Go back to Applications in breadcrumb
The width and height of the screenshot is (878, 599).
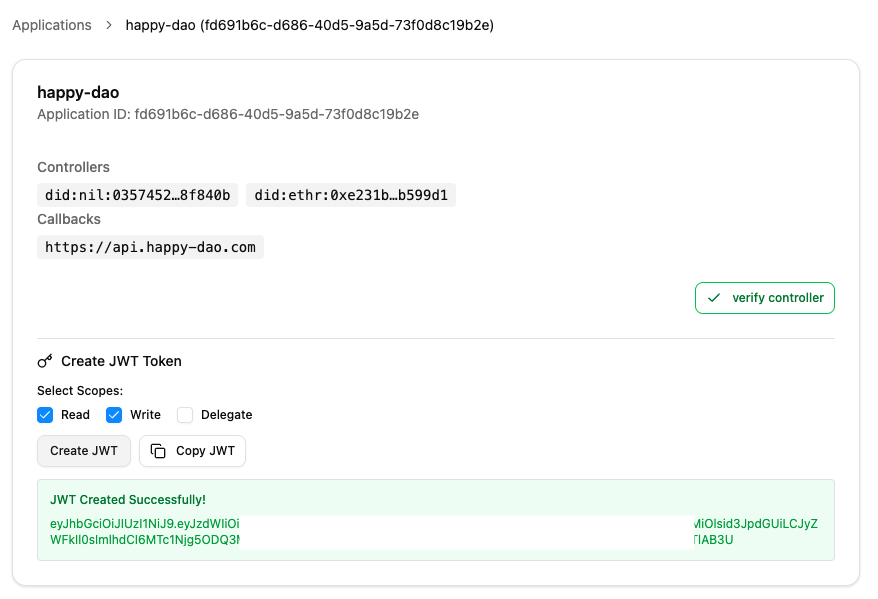click(x=52, y=25)
